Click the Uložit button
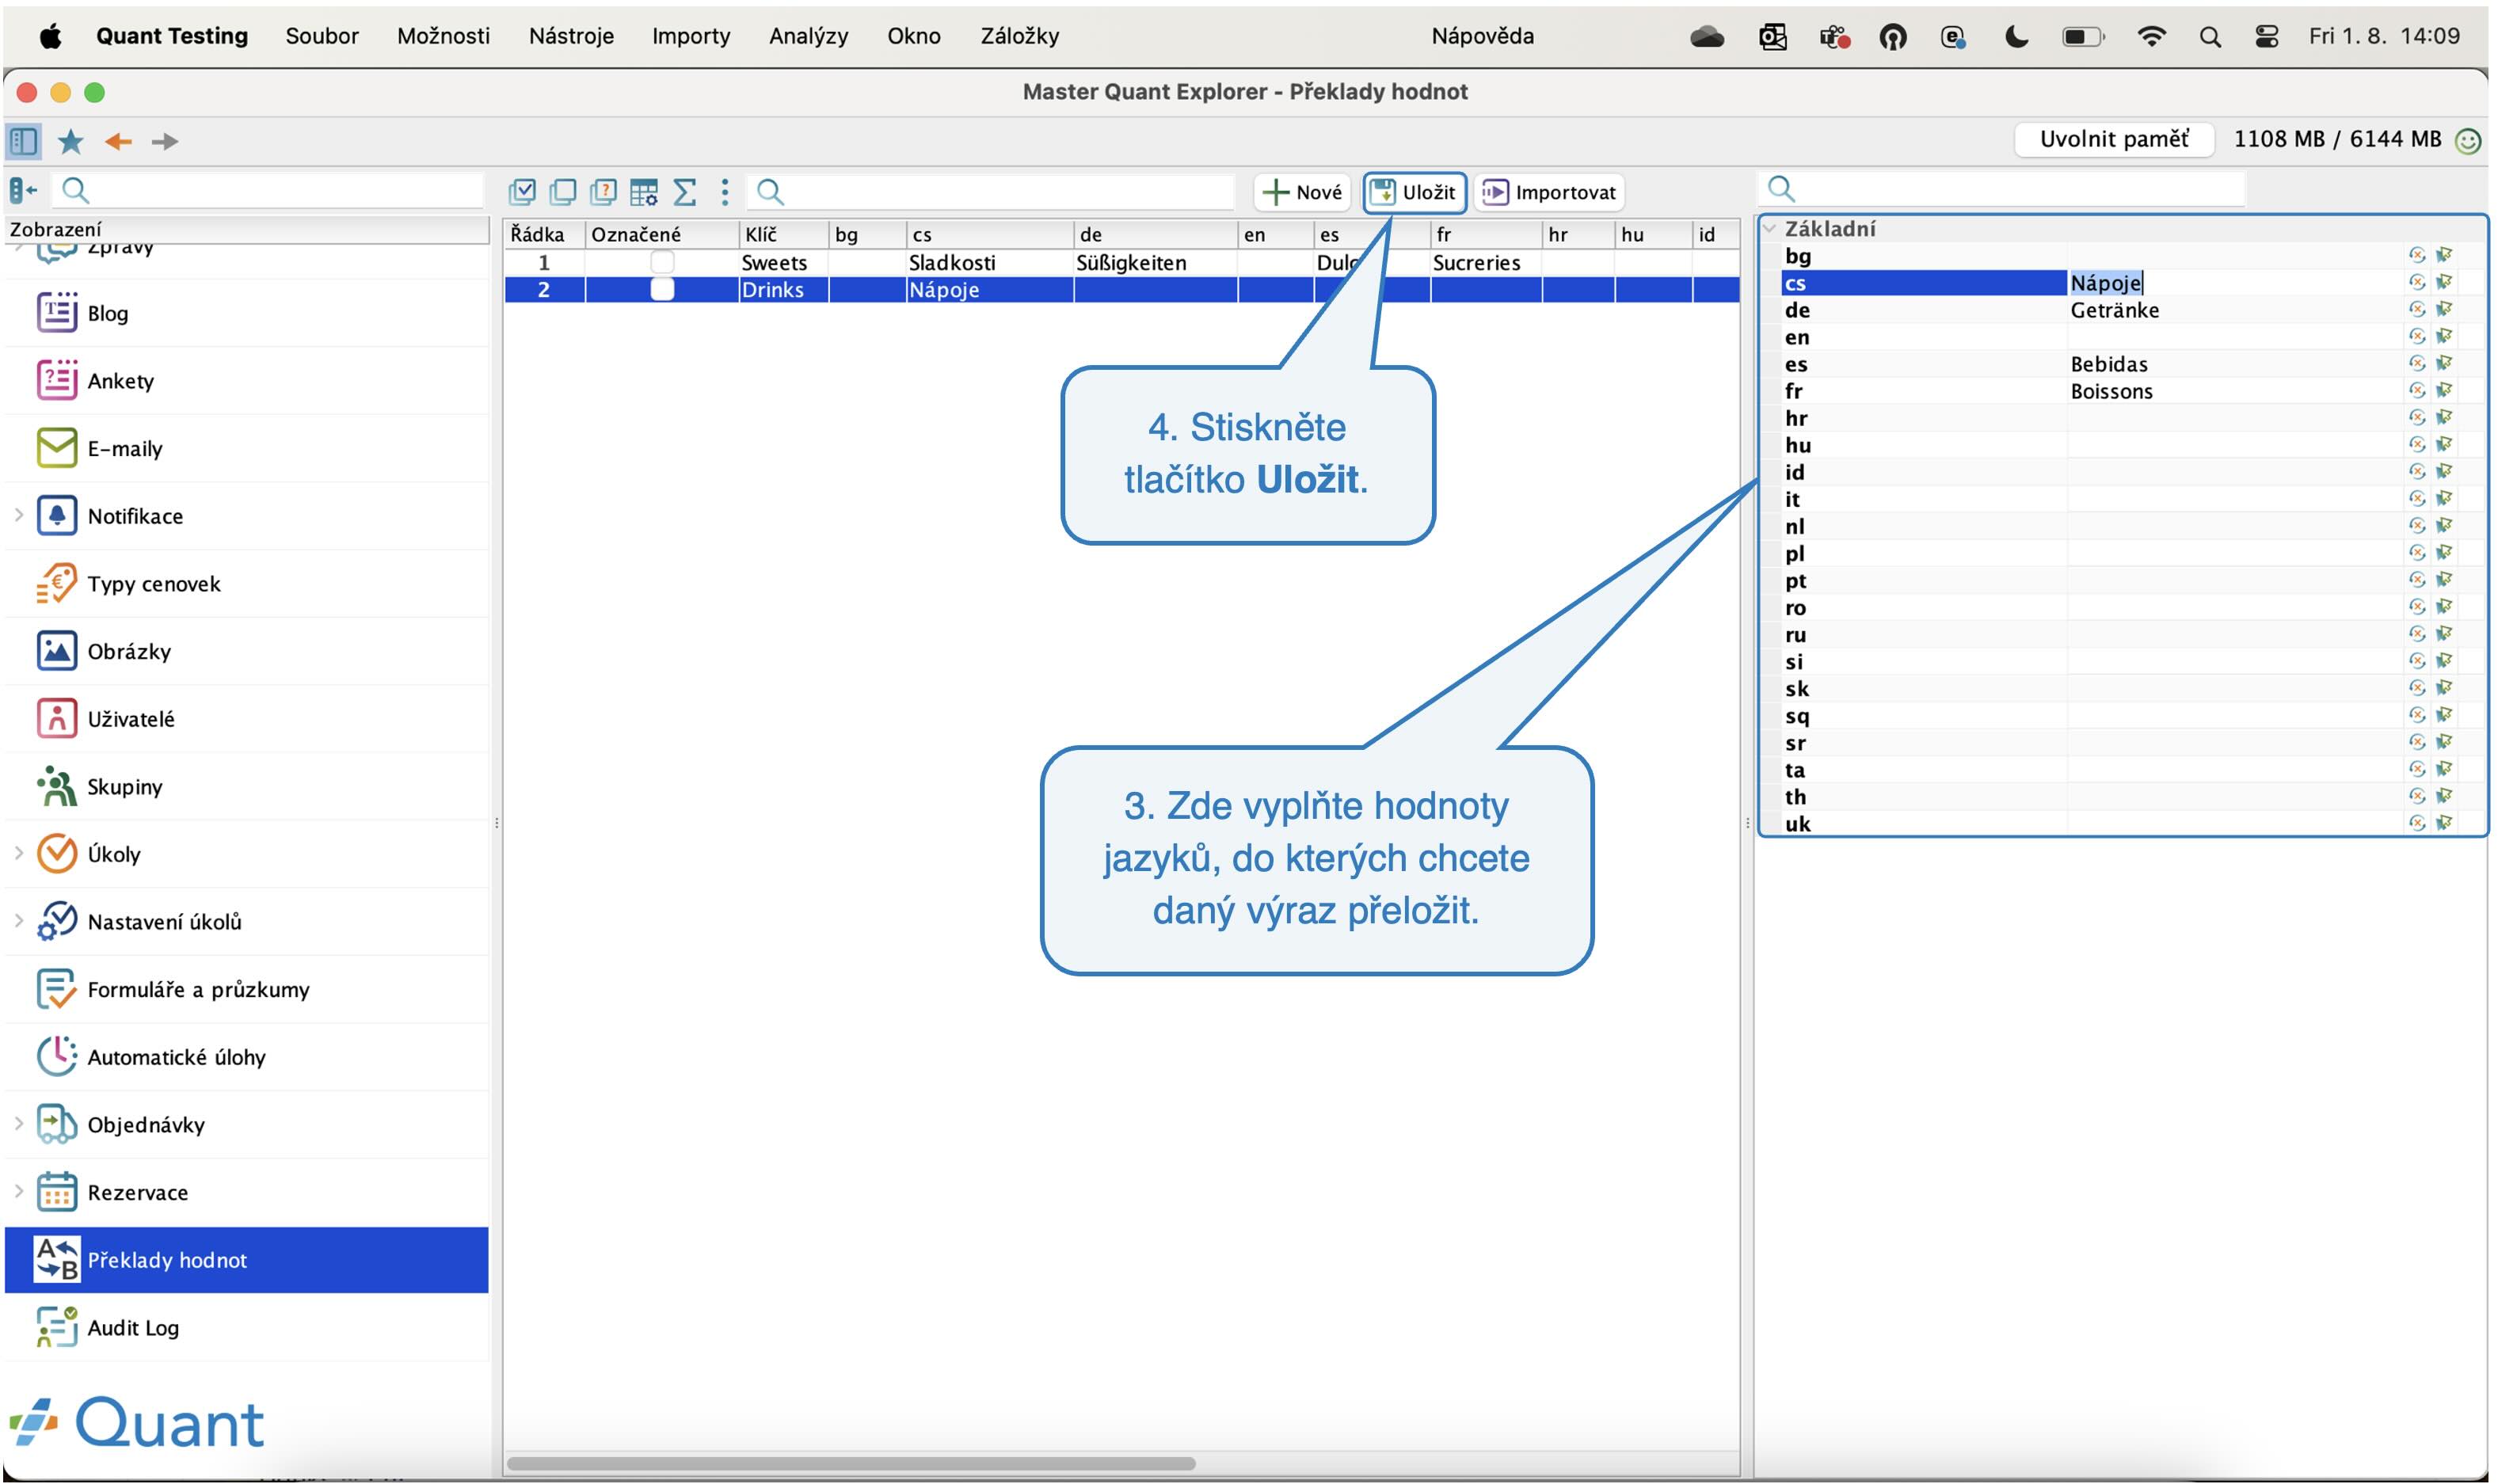Image resolution: width=2498 pixels, height=1484 pixels. point(1414,192)
